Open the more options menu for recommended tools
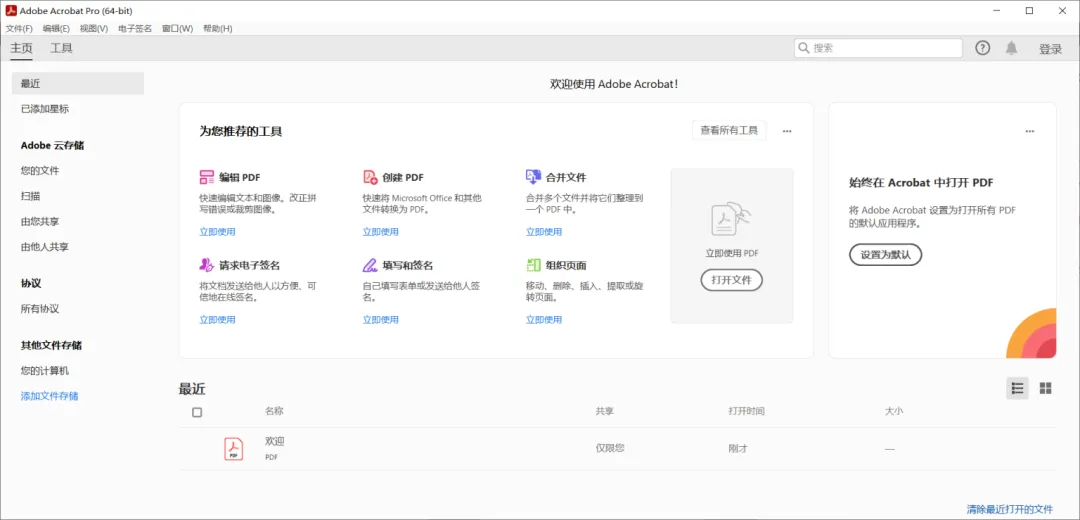The height and width of the screenshot is (520, 1080). coord(787,131)
